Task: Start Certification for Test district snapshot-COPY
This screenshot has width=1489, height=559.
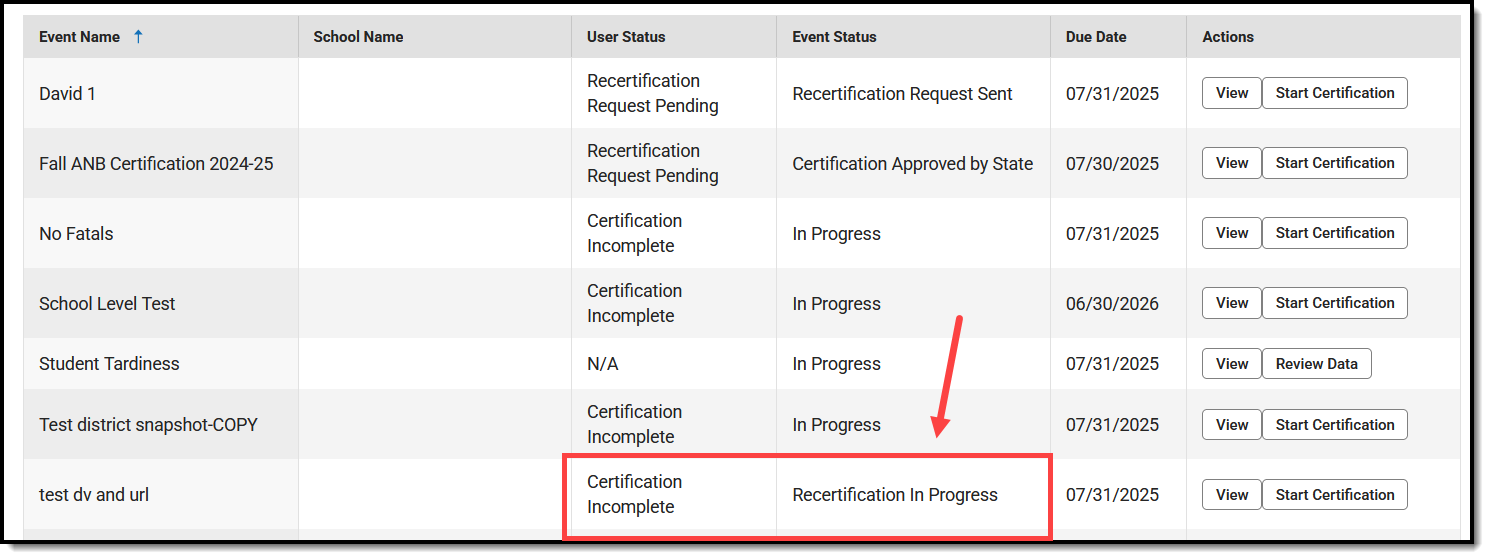Action: tap(1335, 425)
